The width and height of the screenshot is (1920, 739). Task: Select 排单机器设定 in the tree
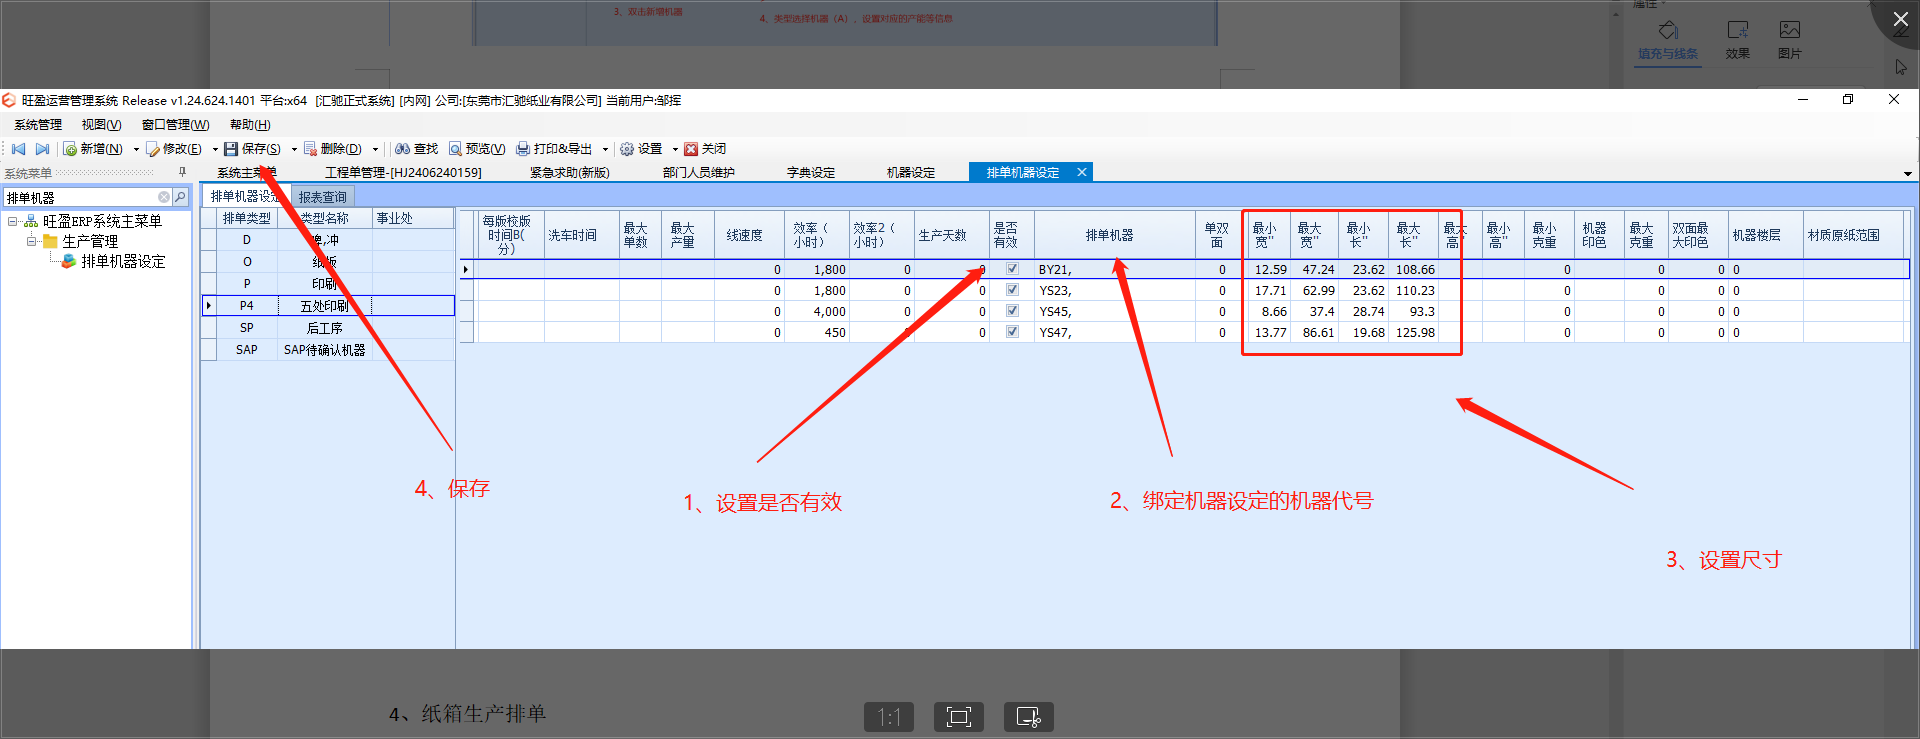[x=123, y=261]
